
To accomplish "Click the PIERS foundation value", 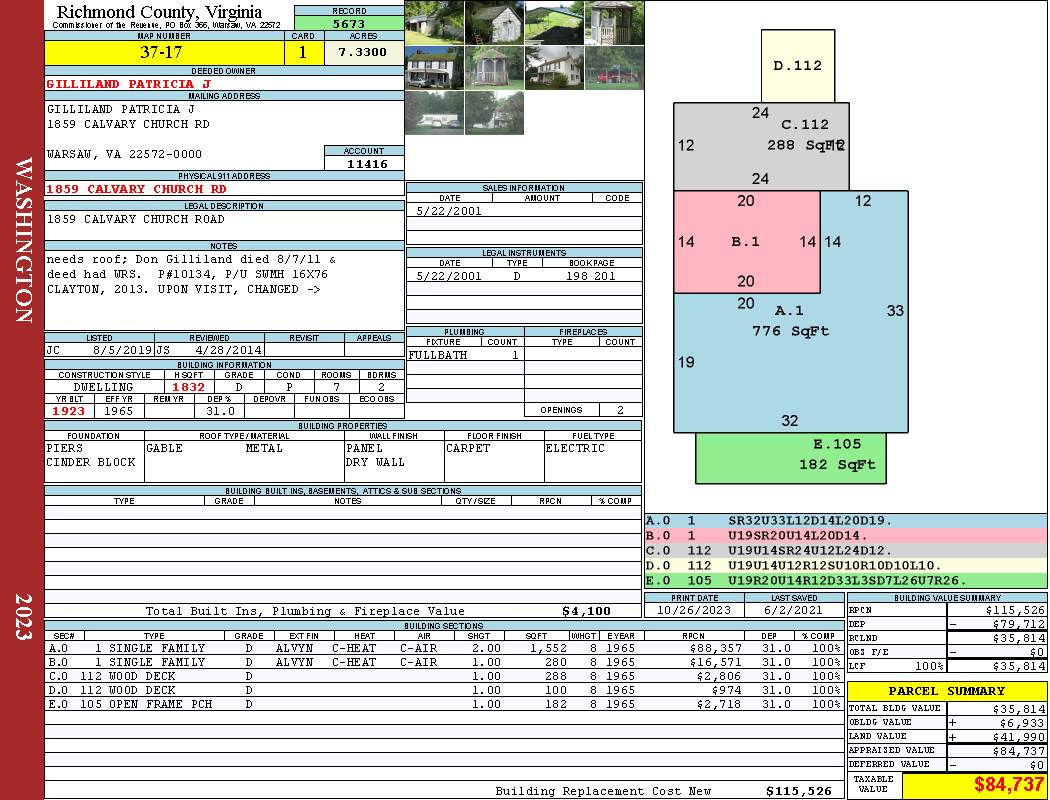I will [65, 448].
